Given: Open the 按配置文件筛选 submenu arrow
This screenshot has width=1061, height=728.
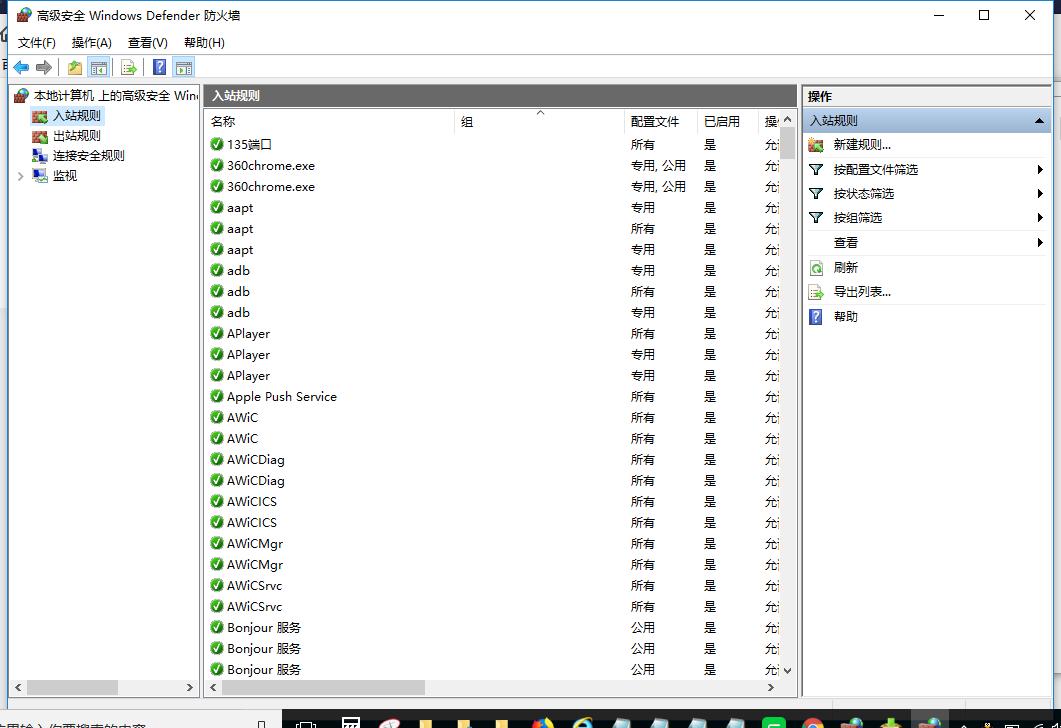Looking at the screenshot, I should click(x=1040, y=169).
